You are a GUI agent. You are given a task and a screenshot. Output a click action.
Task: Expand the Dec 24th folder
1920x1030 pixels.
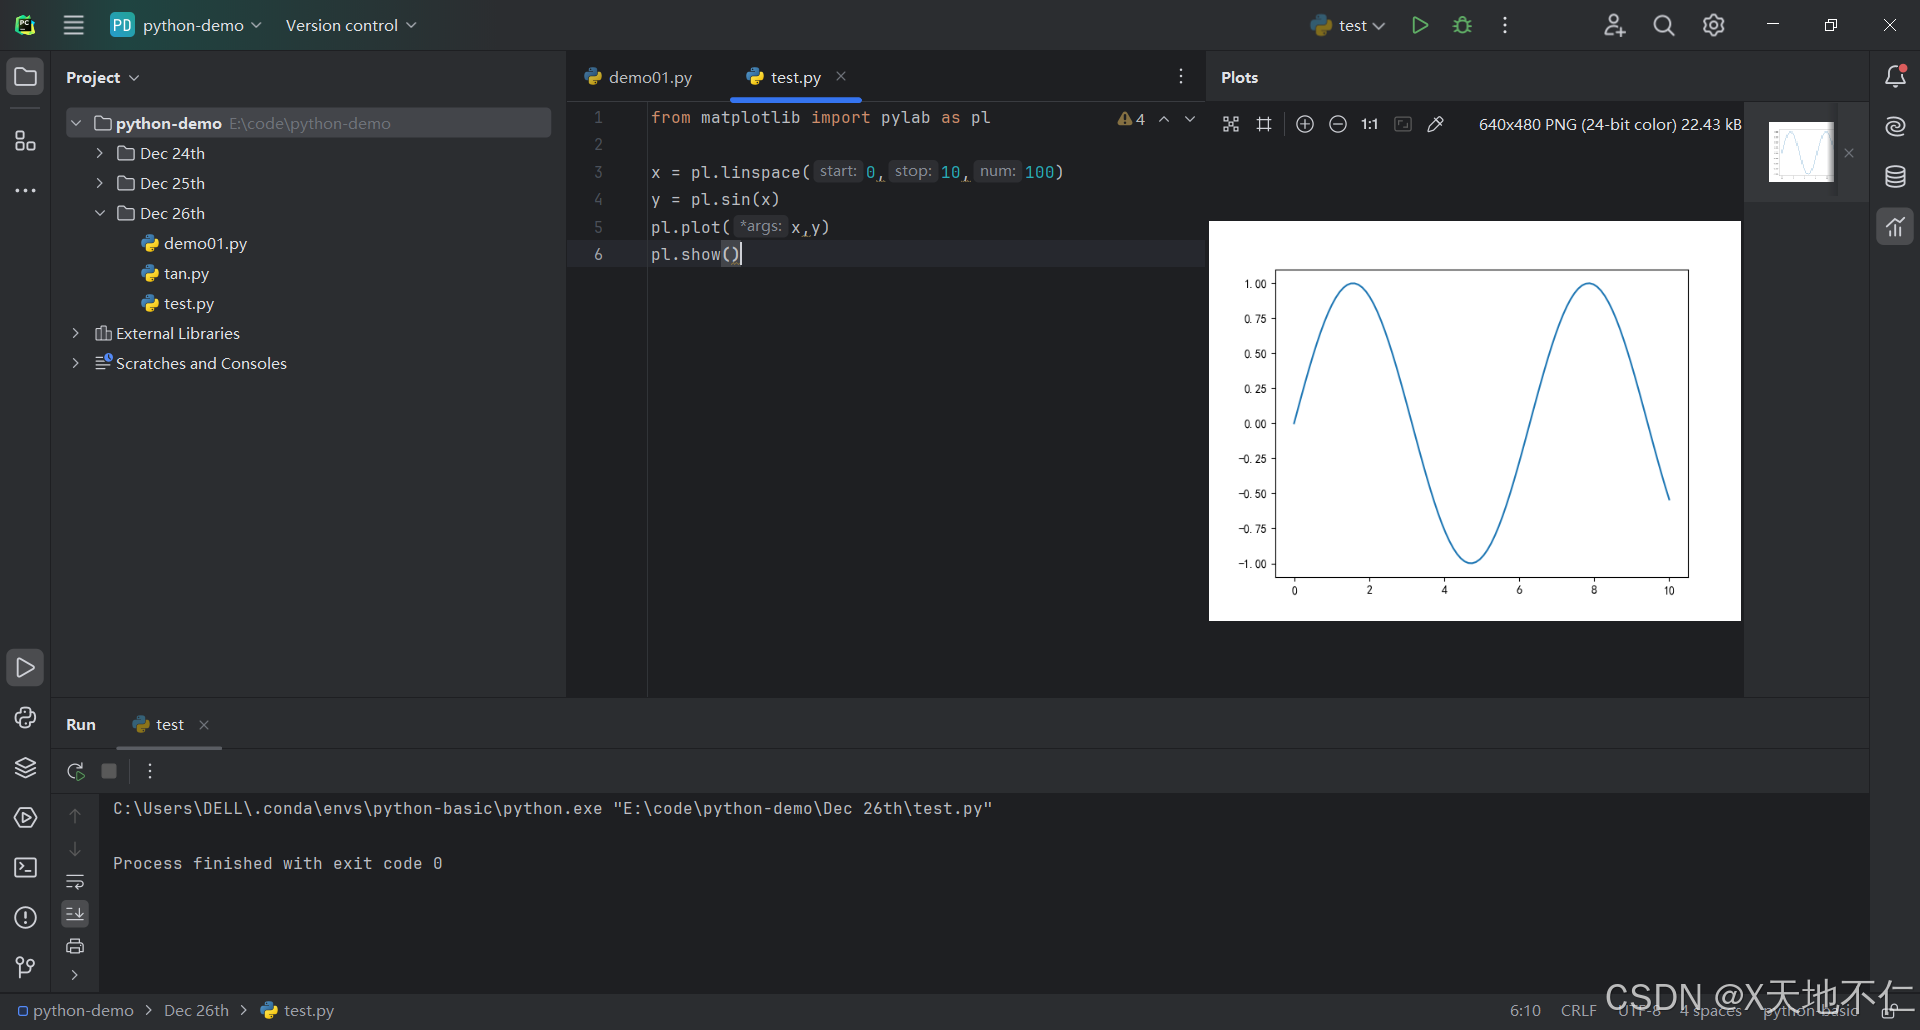[99, 153]
